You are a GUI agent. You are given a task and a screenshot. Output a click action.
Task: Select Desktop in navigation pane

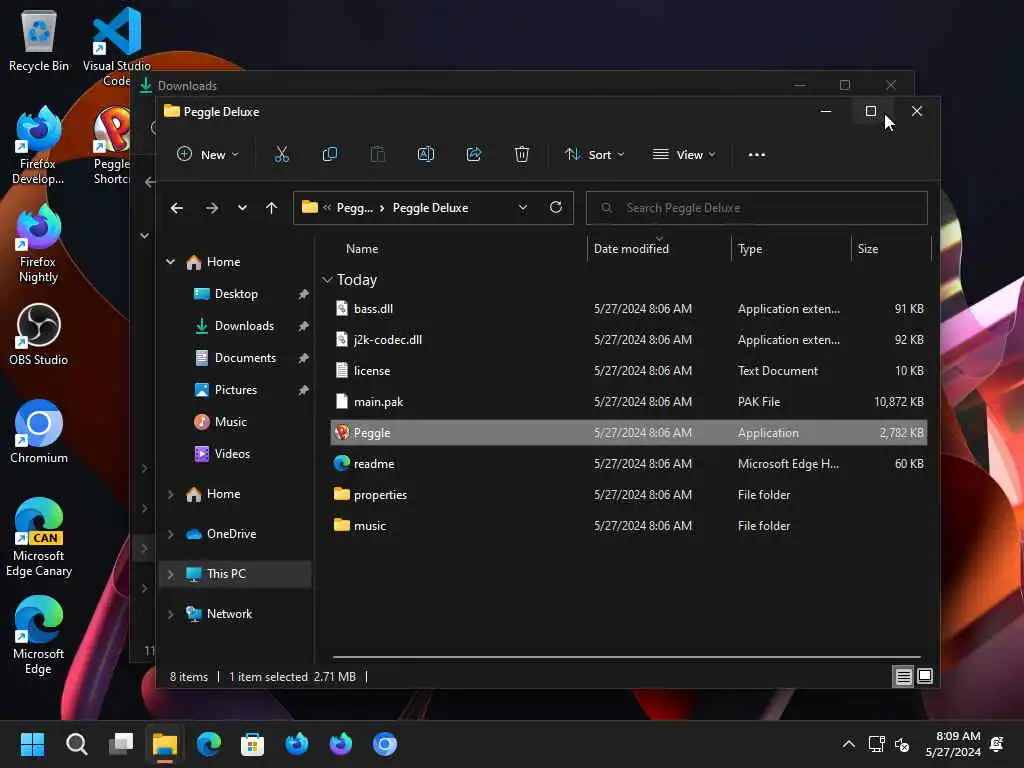click(x=236, y=294)
